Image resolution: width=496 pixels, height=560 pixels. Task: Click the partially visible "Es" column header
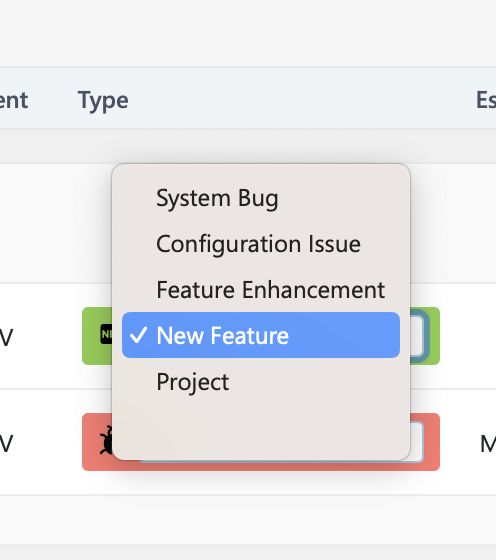(486, 100)
